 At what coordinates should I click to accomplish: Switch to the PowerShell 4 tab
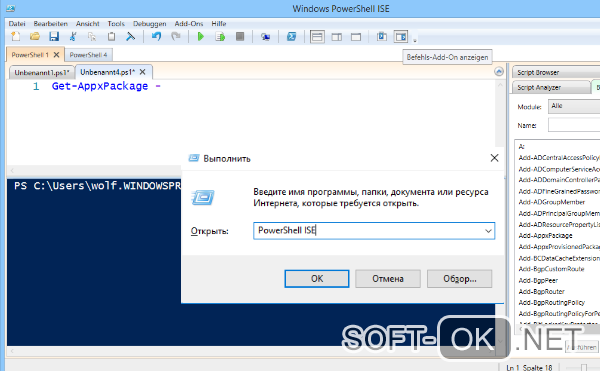[88, 55]
